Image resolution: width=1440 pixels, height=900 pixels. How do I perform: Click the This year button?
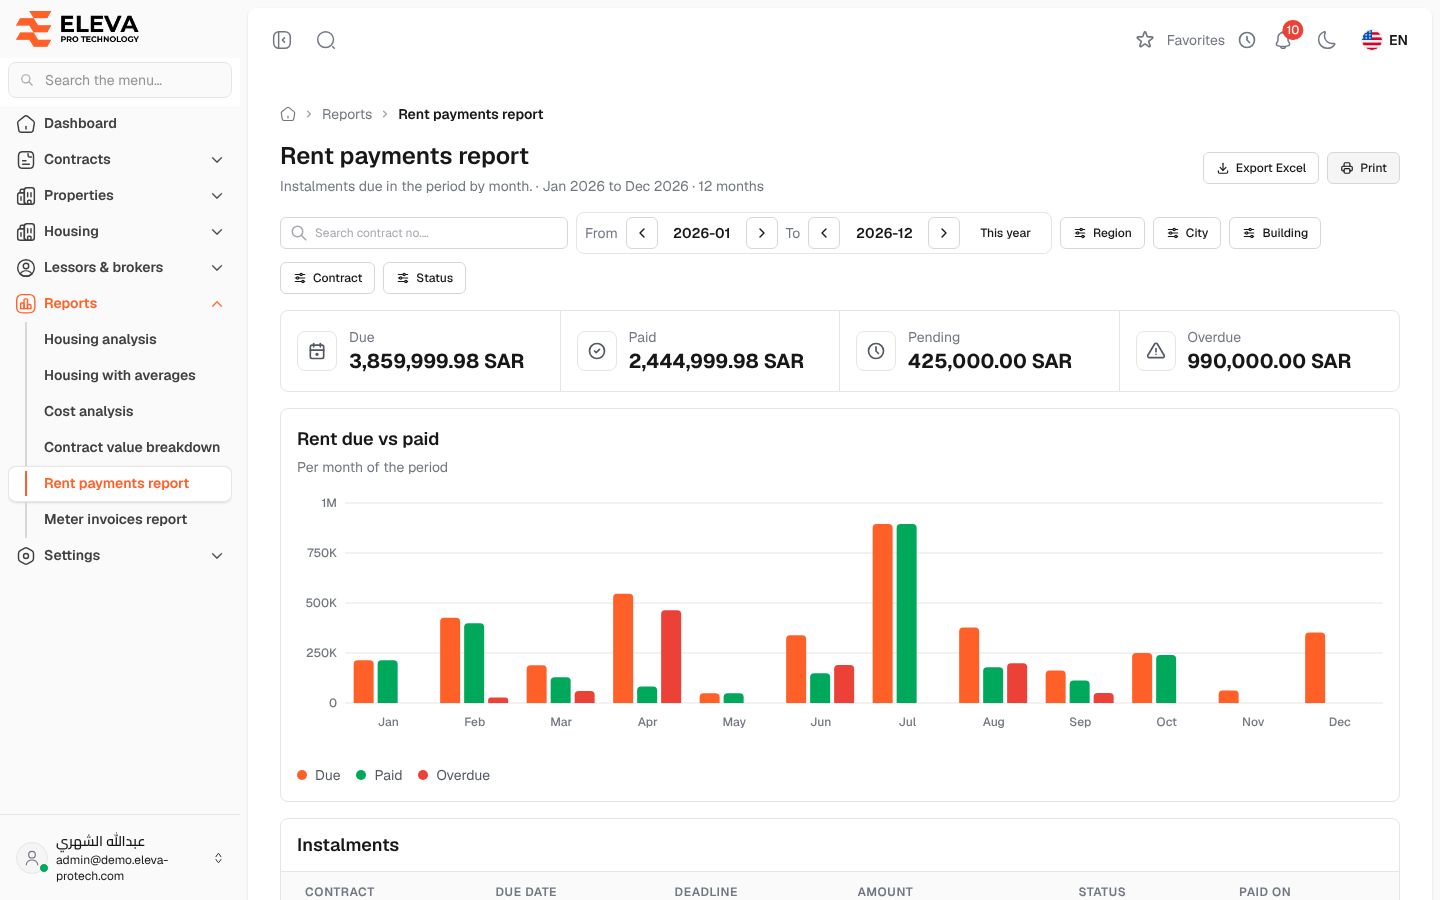(x=1005, y=233)
